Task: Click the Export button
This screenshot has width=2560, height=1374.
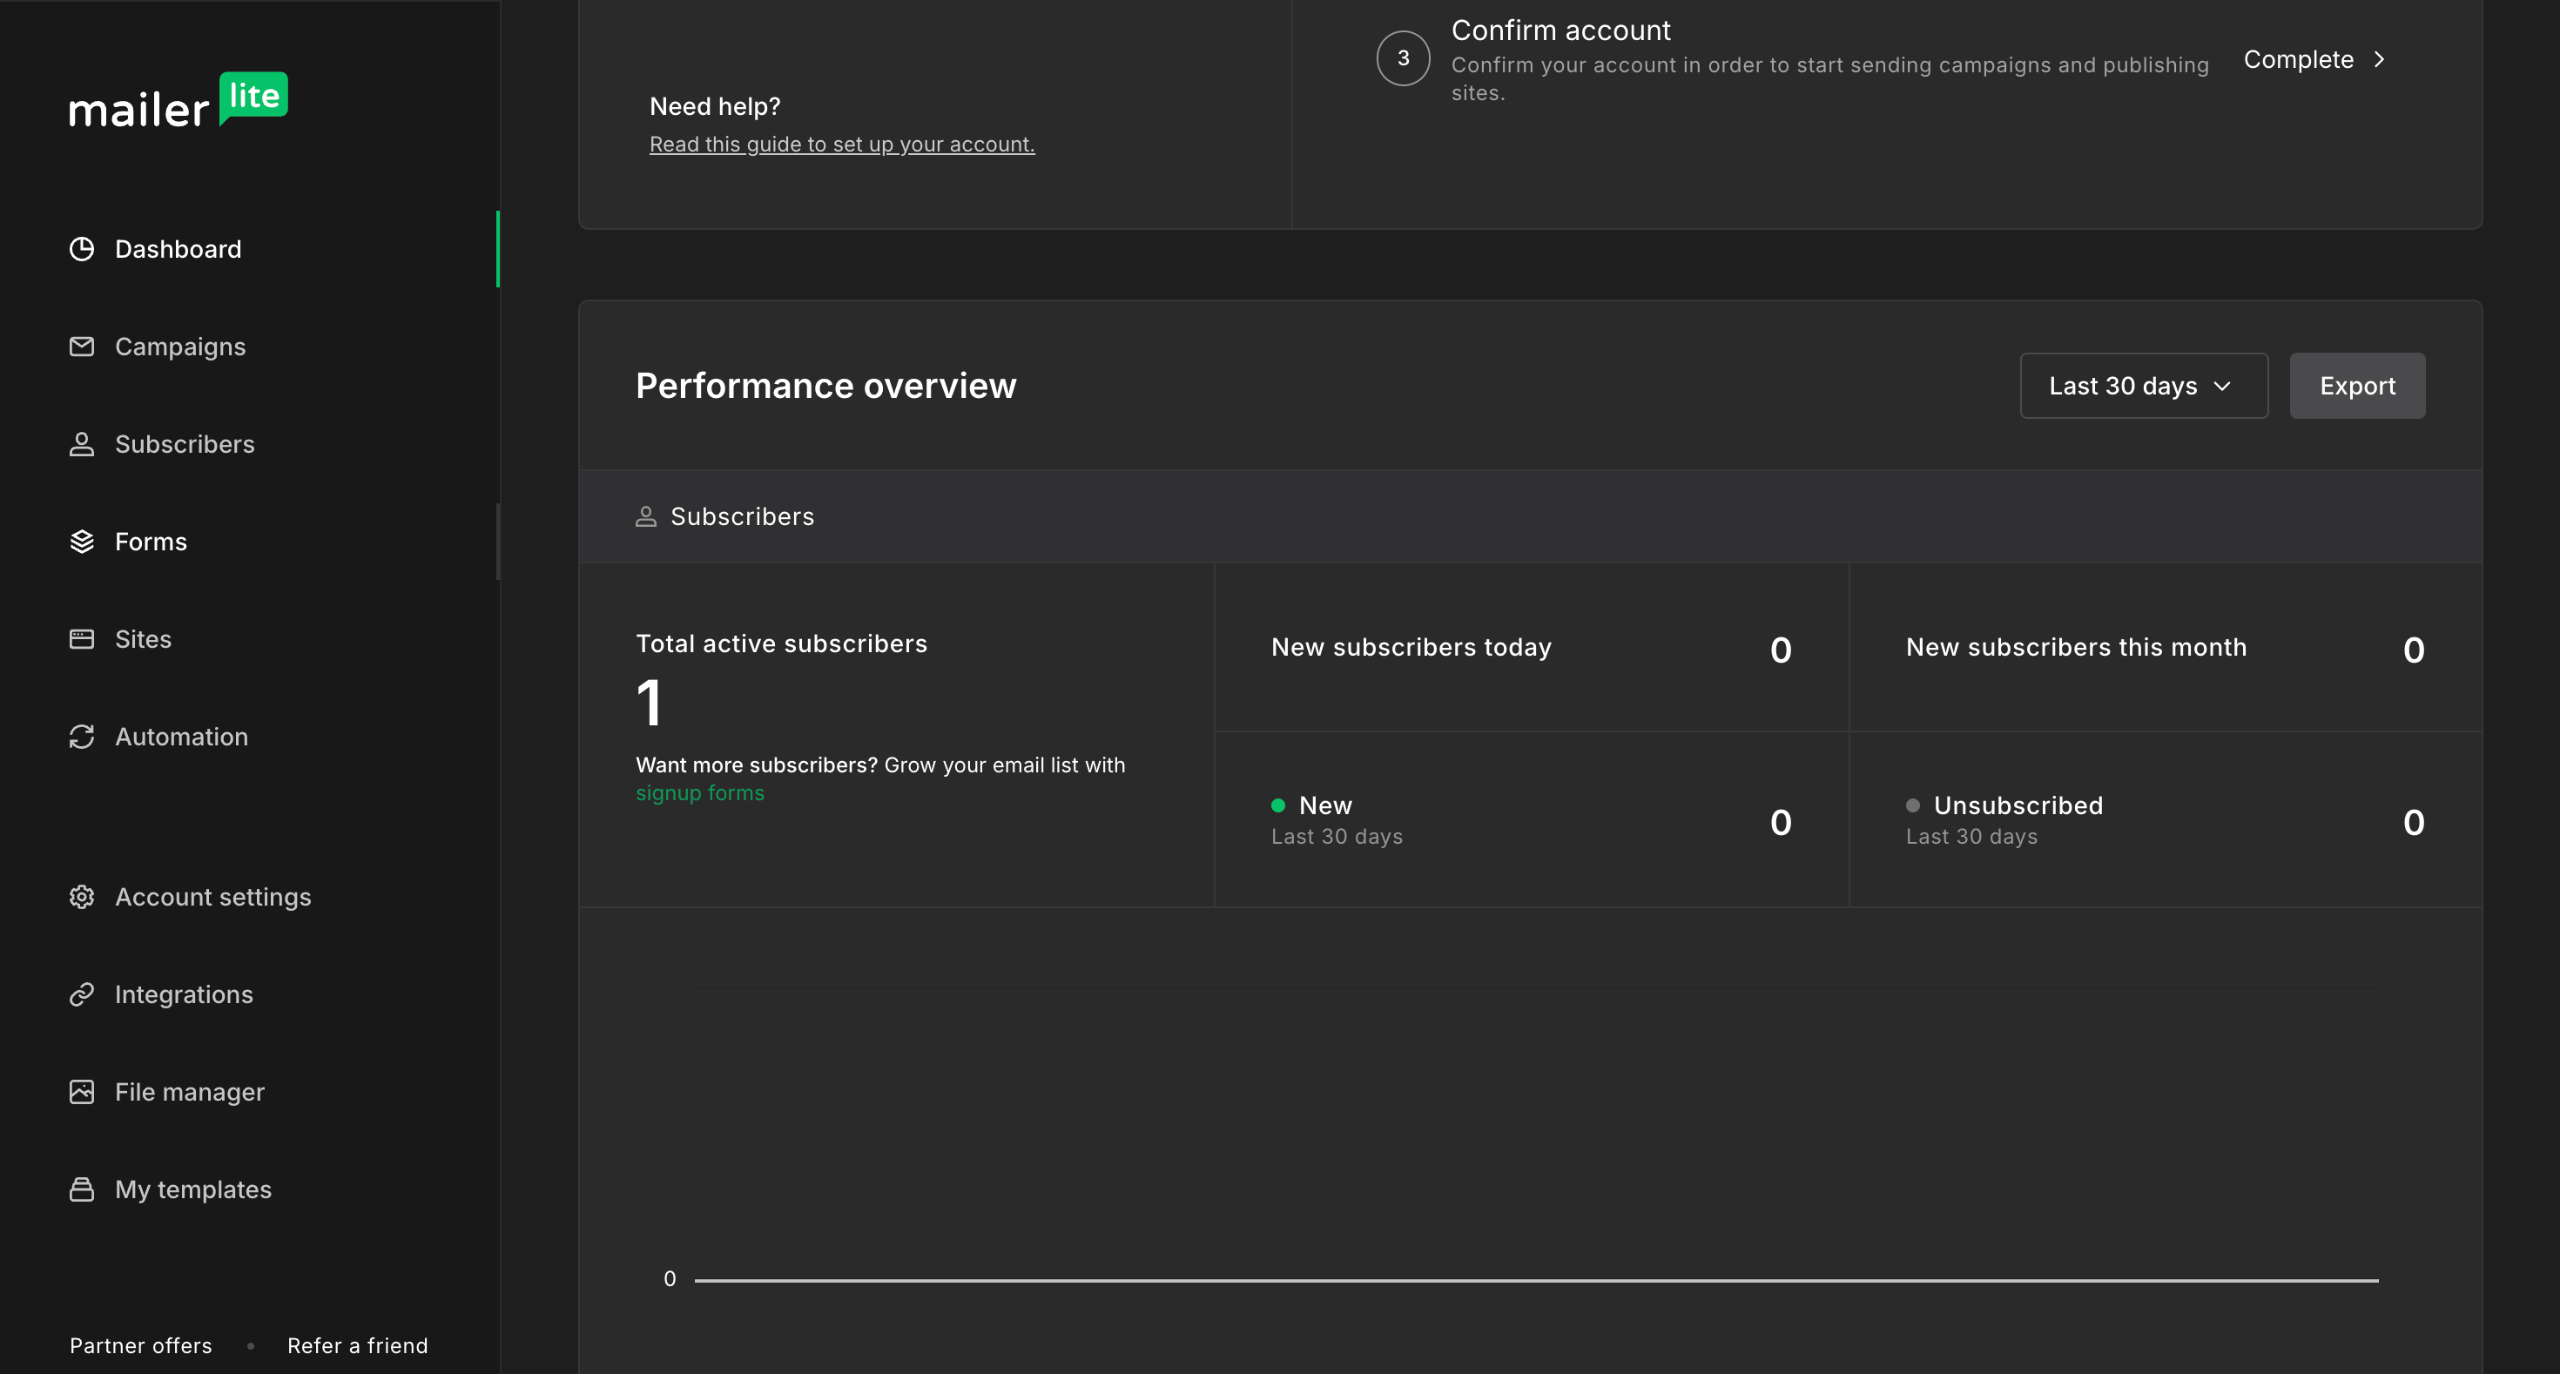Action: point(2357,386)
